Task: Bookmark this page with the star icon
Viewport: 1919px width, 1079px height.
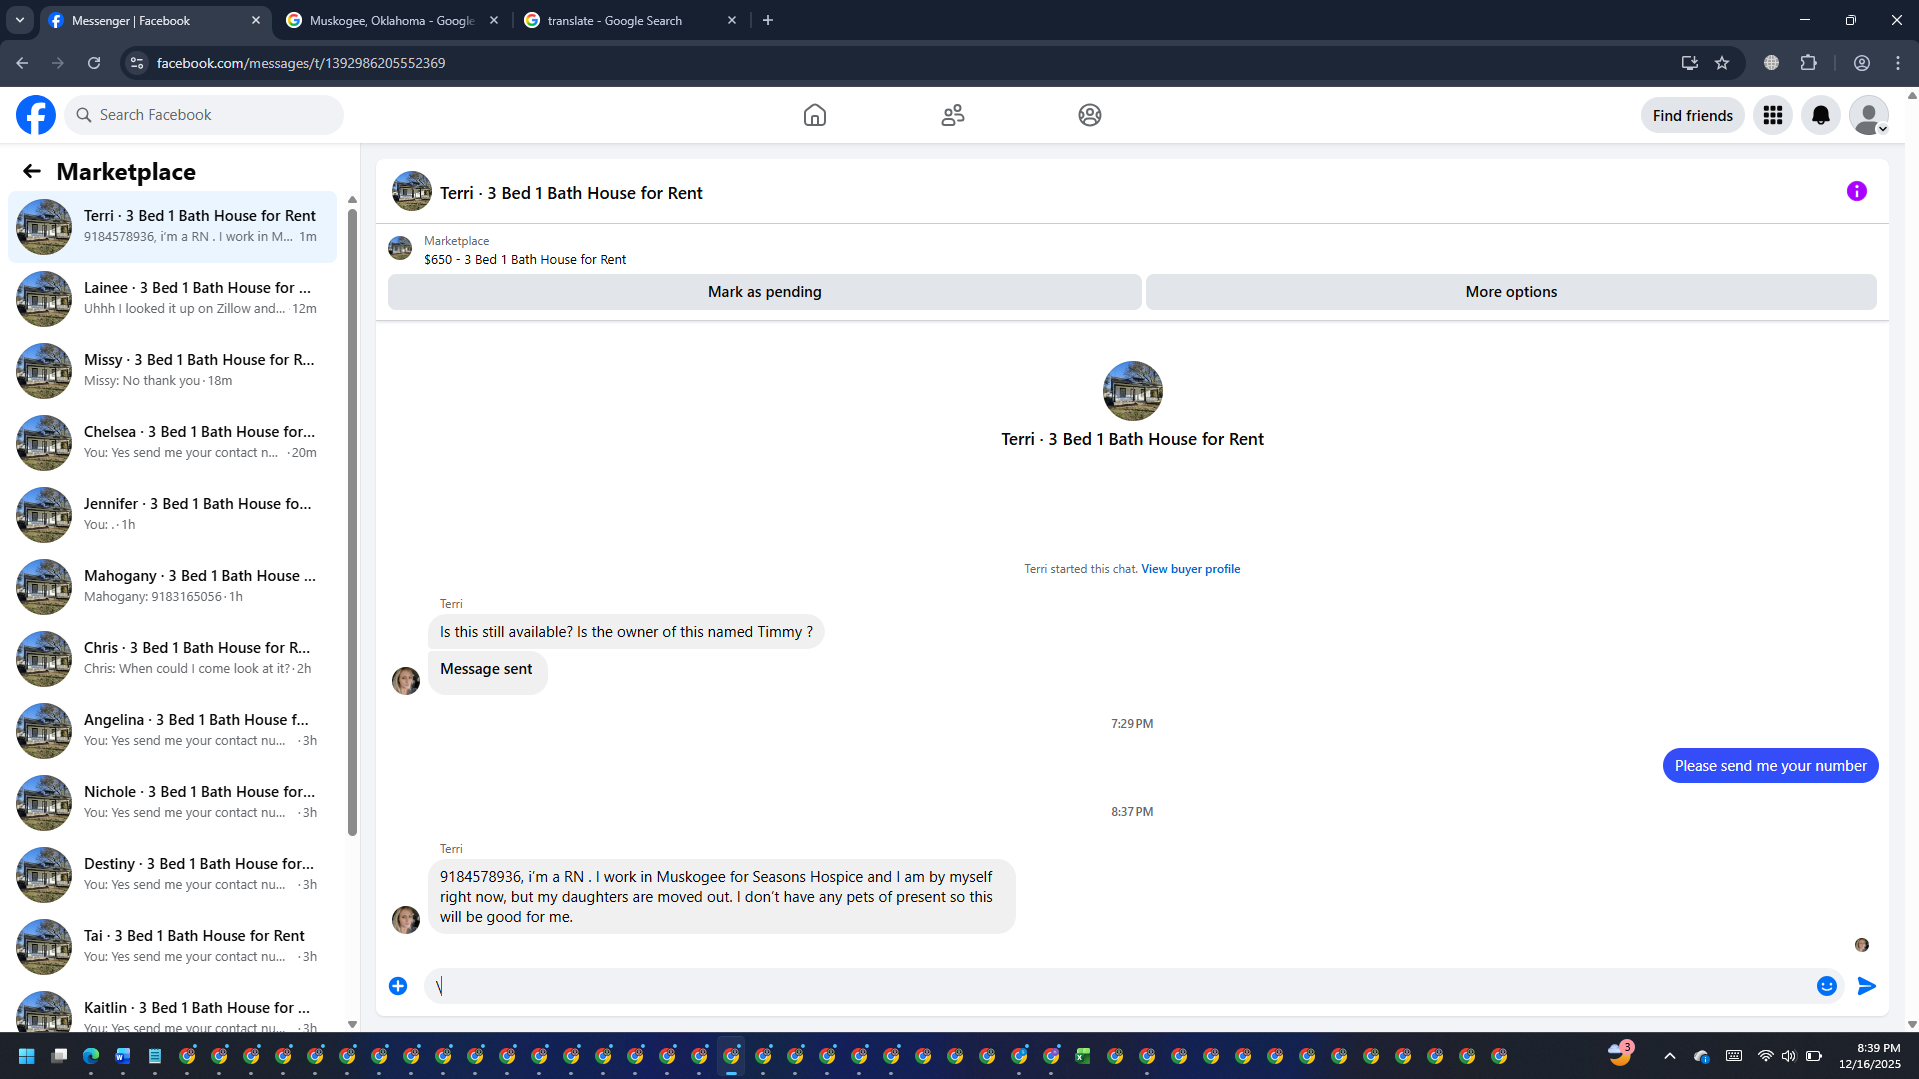Action: pos(1722,63)
